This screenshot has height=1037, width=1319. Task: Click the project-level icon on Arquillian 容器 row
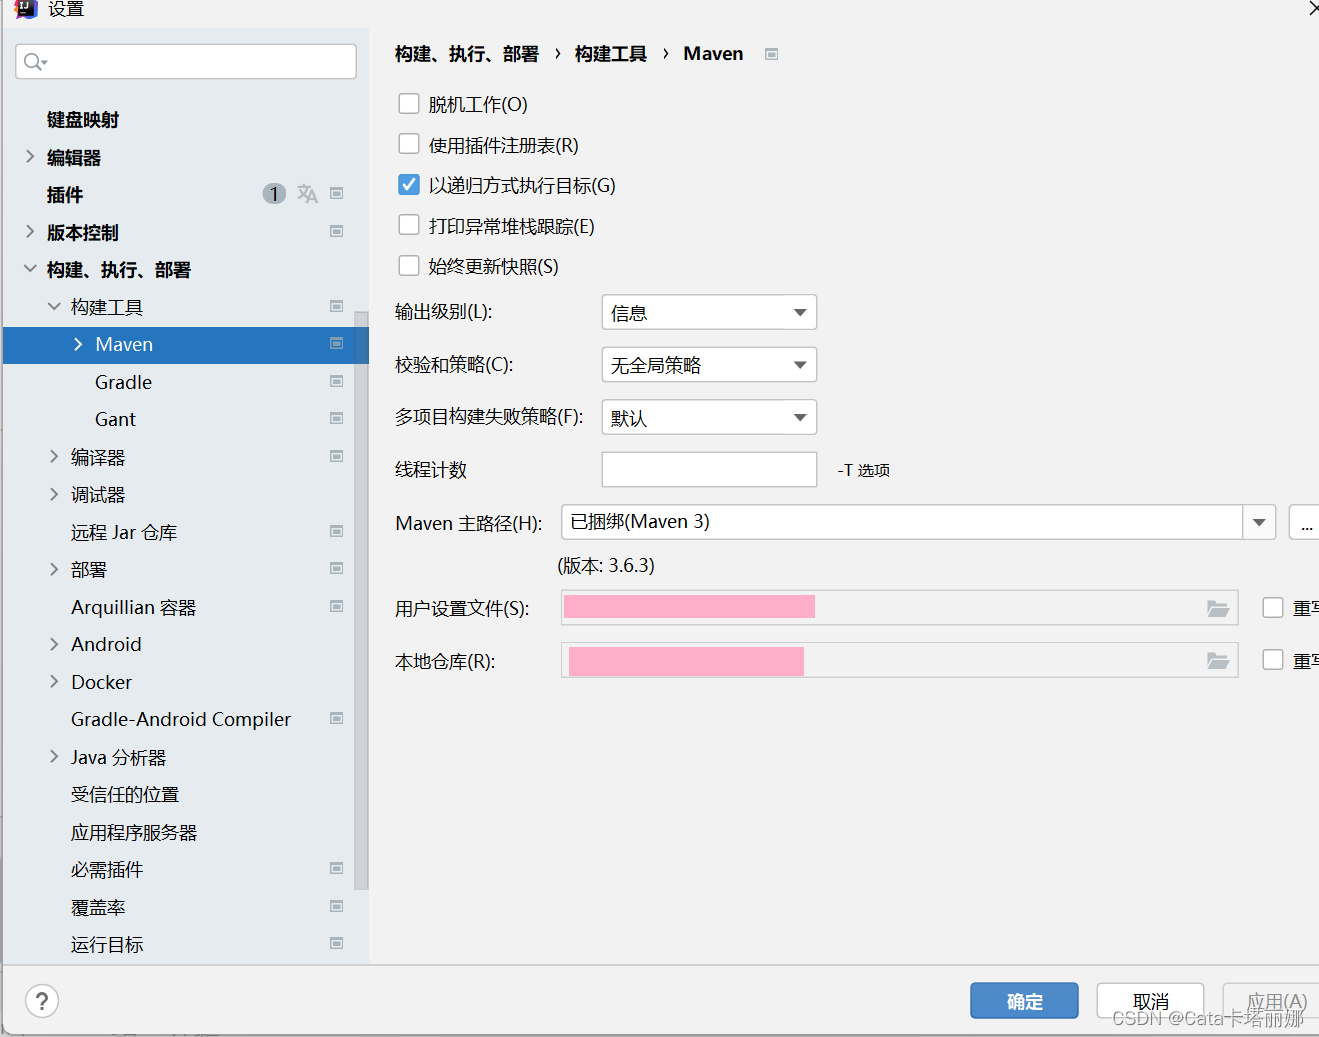point(337,607)
